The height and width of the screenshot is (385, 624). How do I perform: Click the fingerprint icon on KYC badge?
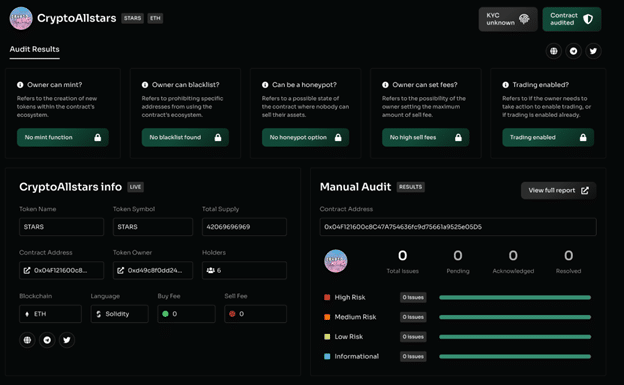pyautogui.click(x=524, y=19)
